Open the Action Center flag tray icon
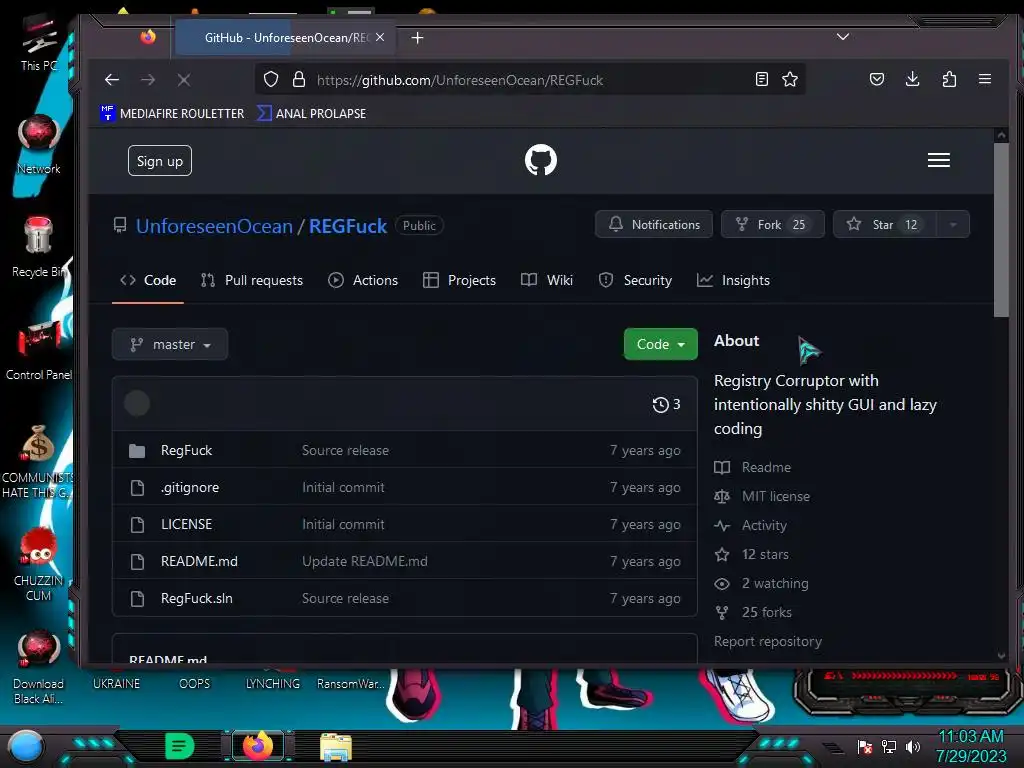This screenshot has height=768, width=1024. [x=865, y=747]
